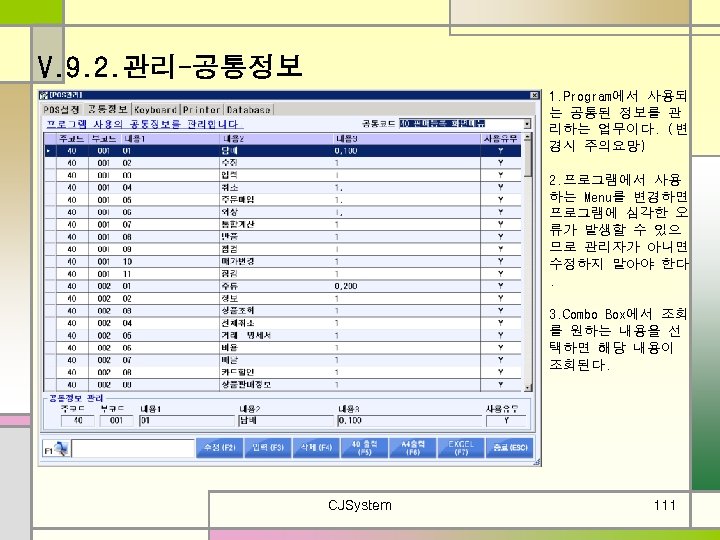
Task: Select the row 001 10 매가변경
Action: coord(283,262)
